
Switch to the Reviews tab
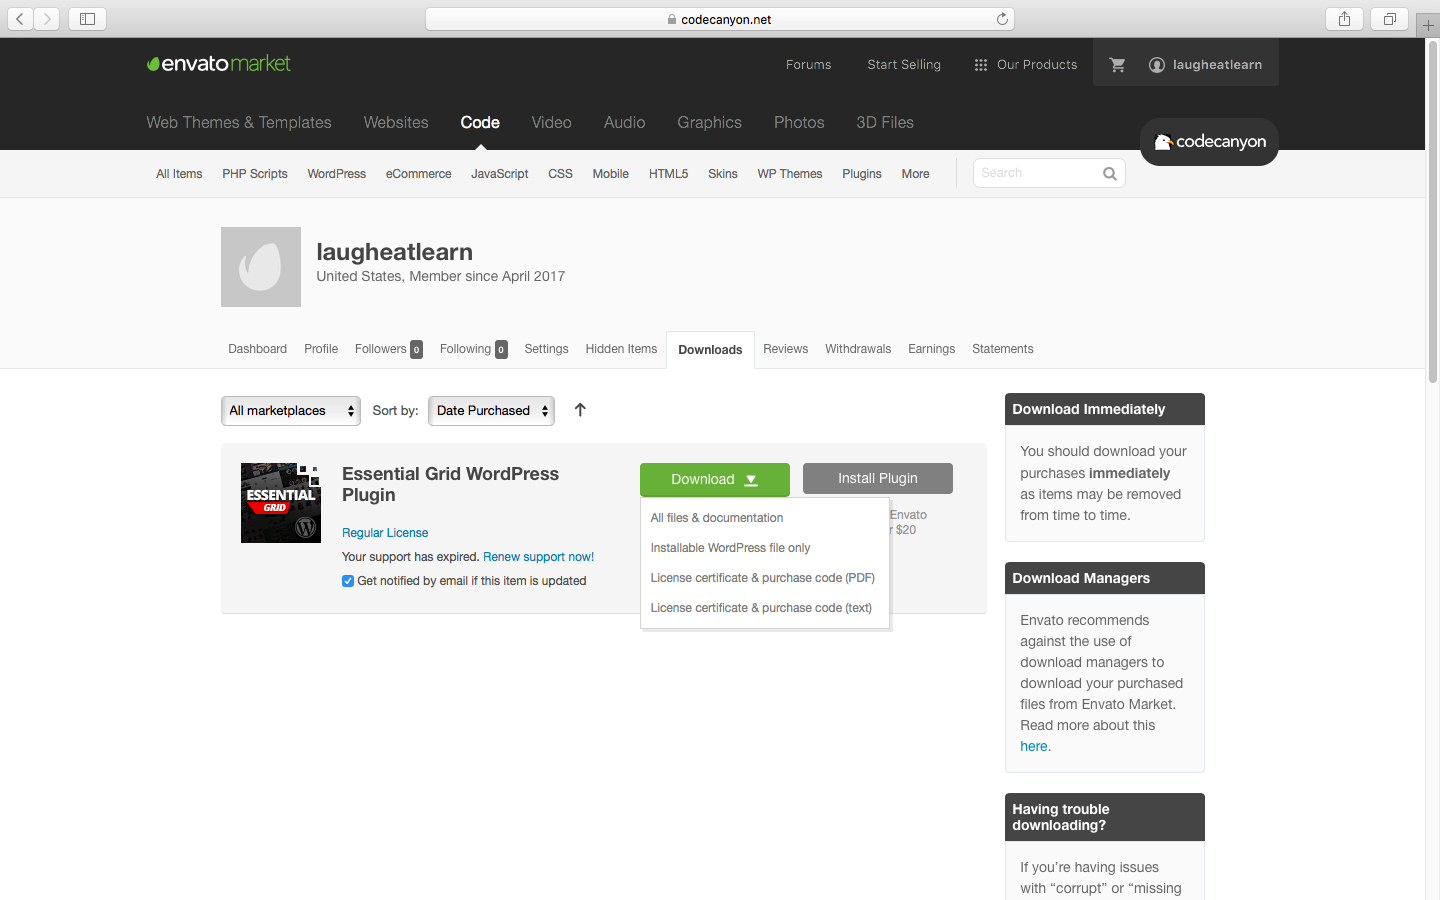(x=785, y=349)
